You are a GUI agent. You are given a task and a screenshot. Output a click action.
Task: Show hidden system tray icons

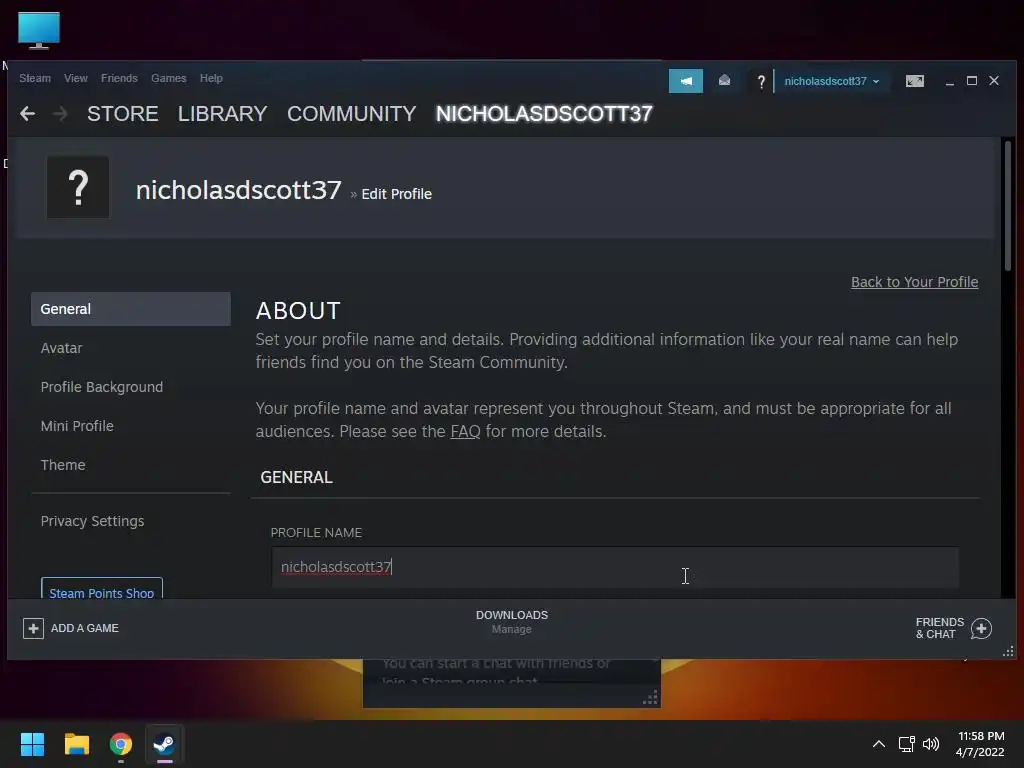[x=879, y=744]
